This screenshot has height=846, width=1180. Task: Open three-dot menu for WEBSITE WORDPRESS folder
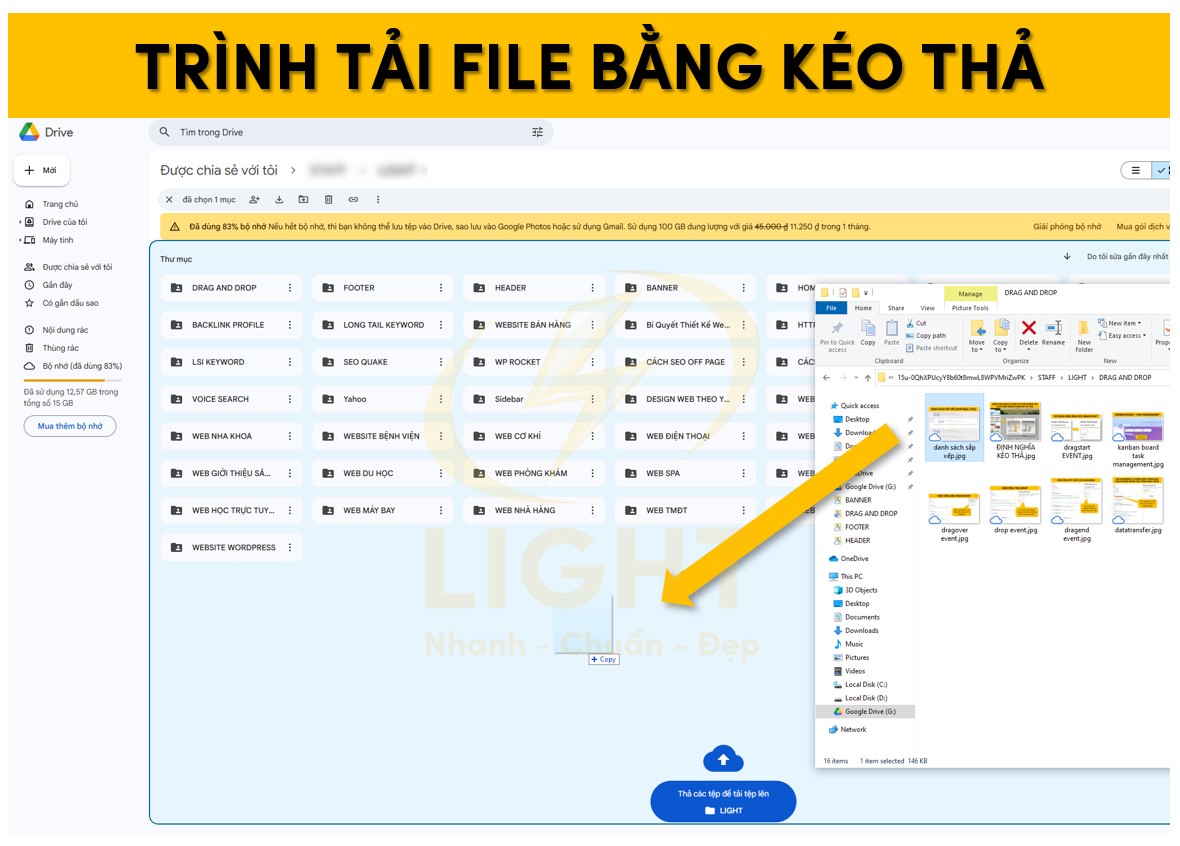290,547
